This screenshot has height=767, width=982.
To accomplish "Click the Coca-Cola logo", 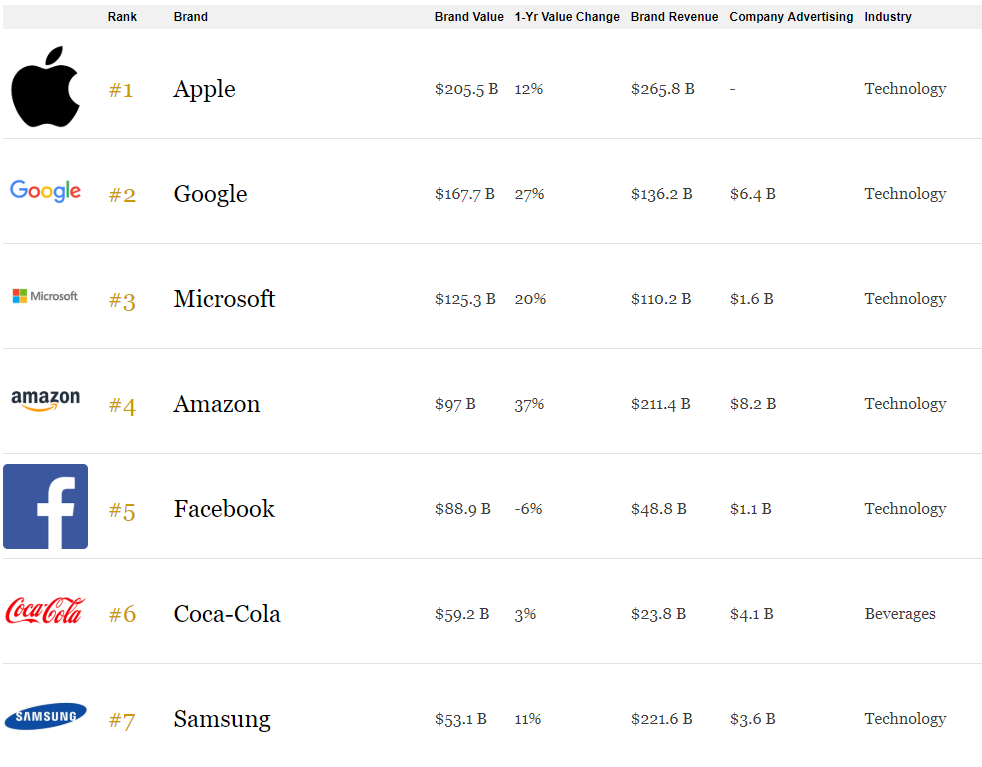I will coord(45,610).
